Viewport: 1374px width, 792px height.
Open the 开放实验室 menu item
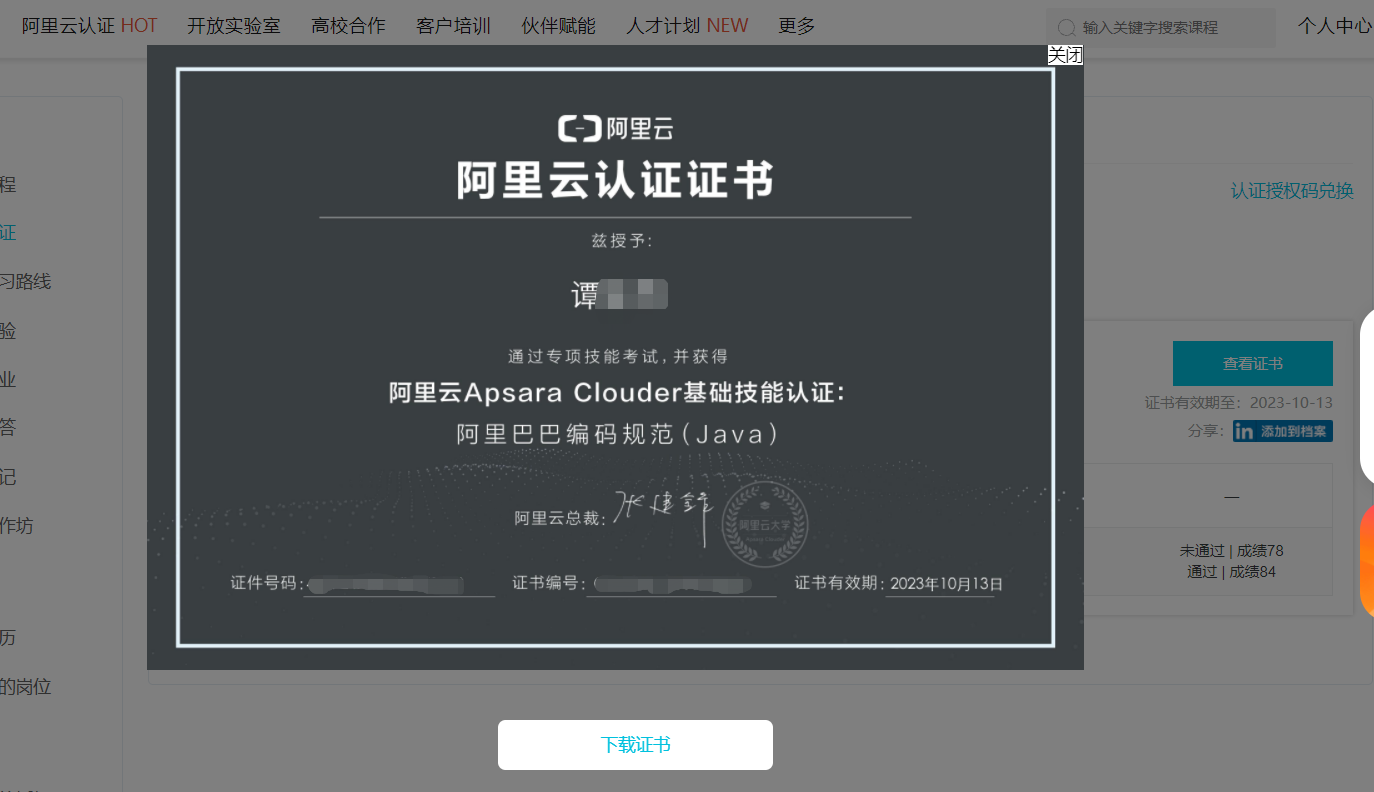click(234, 26)
